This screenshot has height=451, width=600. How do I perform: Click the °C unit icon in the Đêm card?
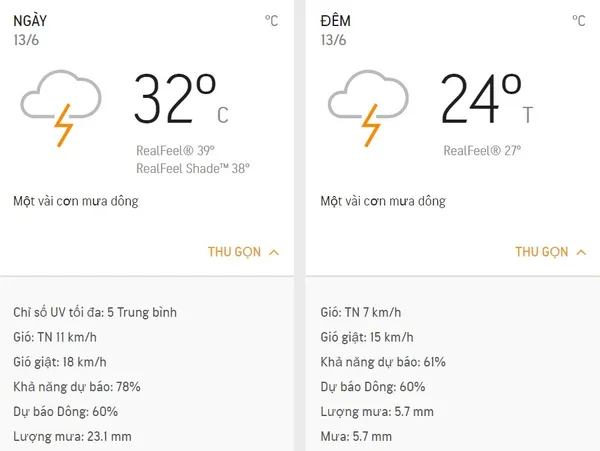pos(579,21)
